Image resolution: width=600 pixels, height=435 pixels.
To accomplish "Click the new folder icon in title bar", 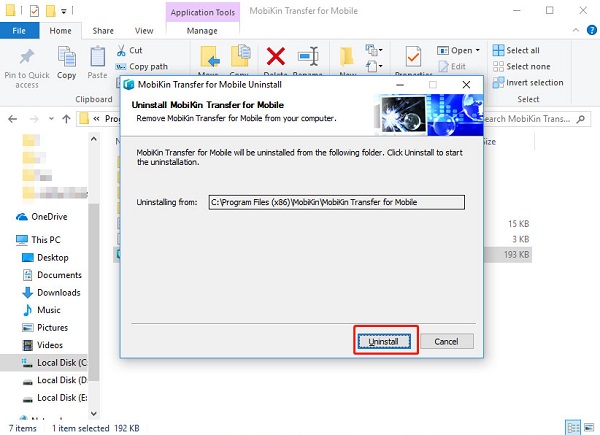I will pos(51,11).
